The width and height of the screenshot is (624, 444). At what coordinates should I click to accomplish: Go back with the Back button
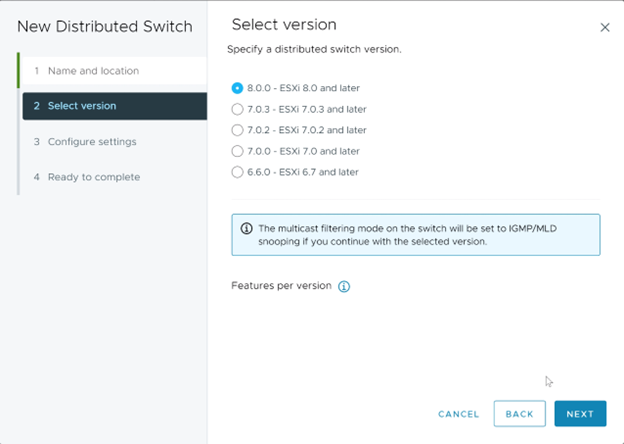[x=519, y=414]
